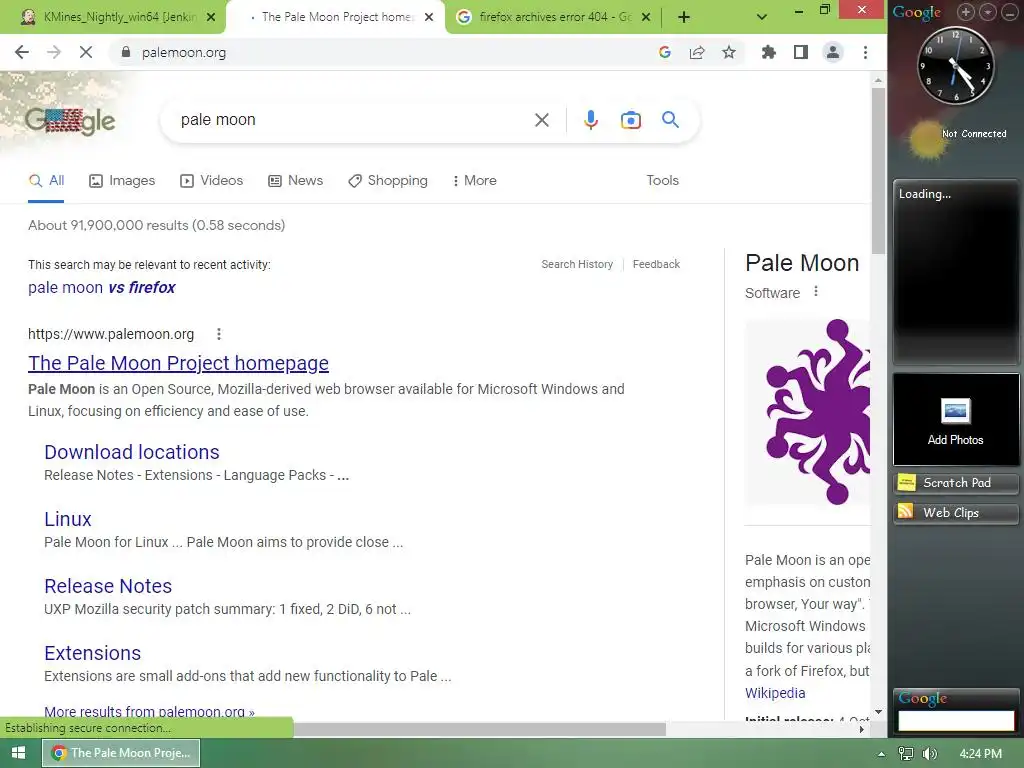This screenshot has width=1024, height=768.
Task: Open a new browser tab
Action: [x=684, y=17]
